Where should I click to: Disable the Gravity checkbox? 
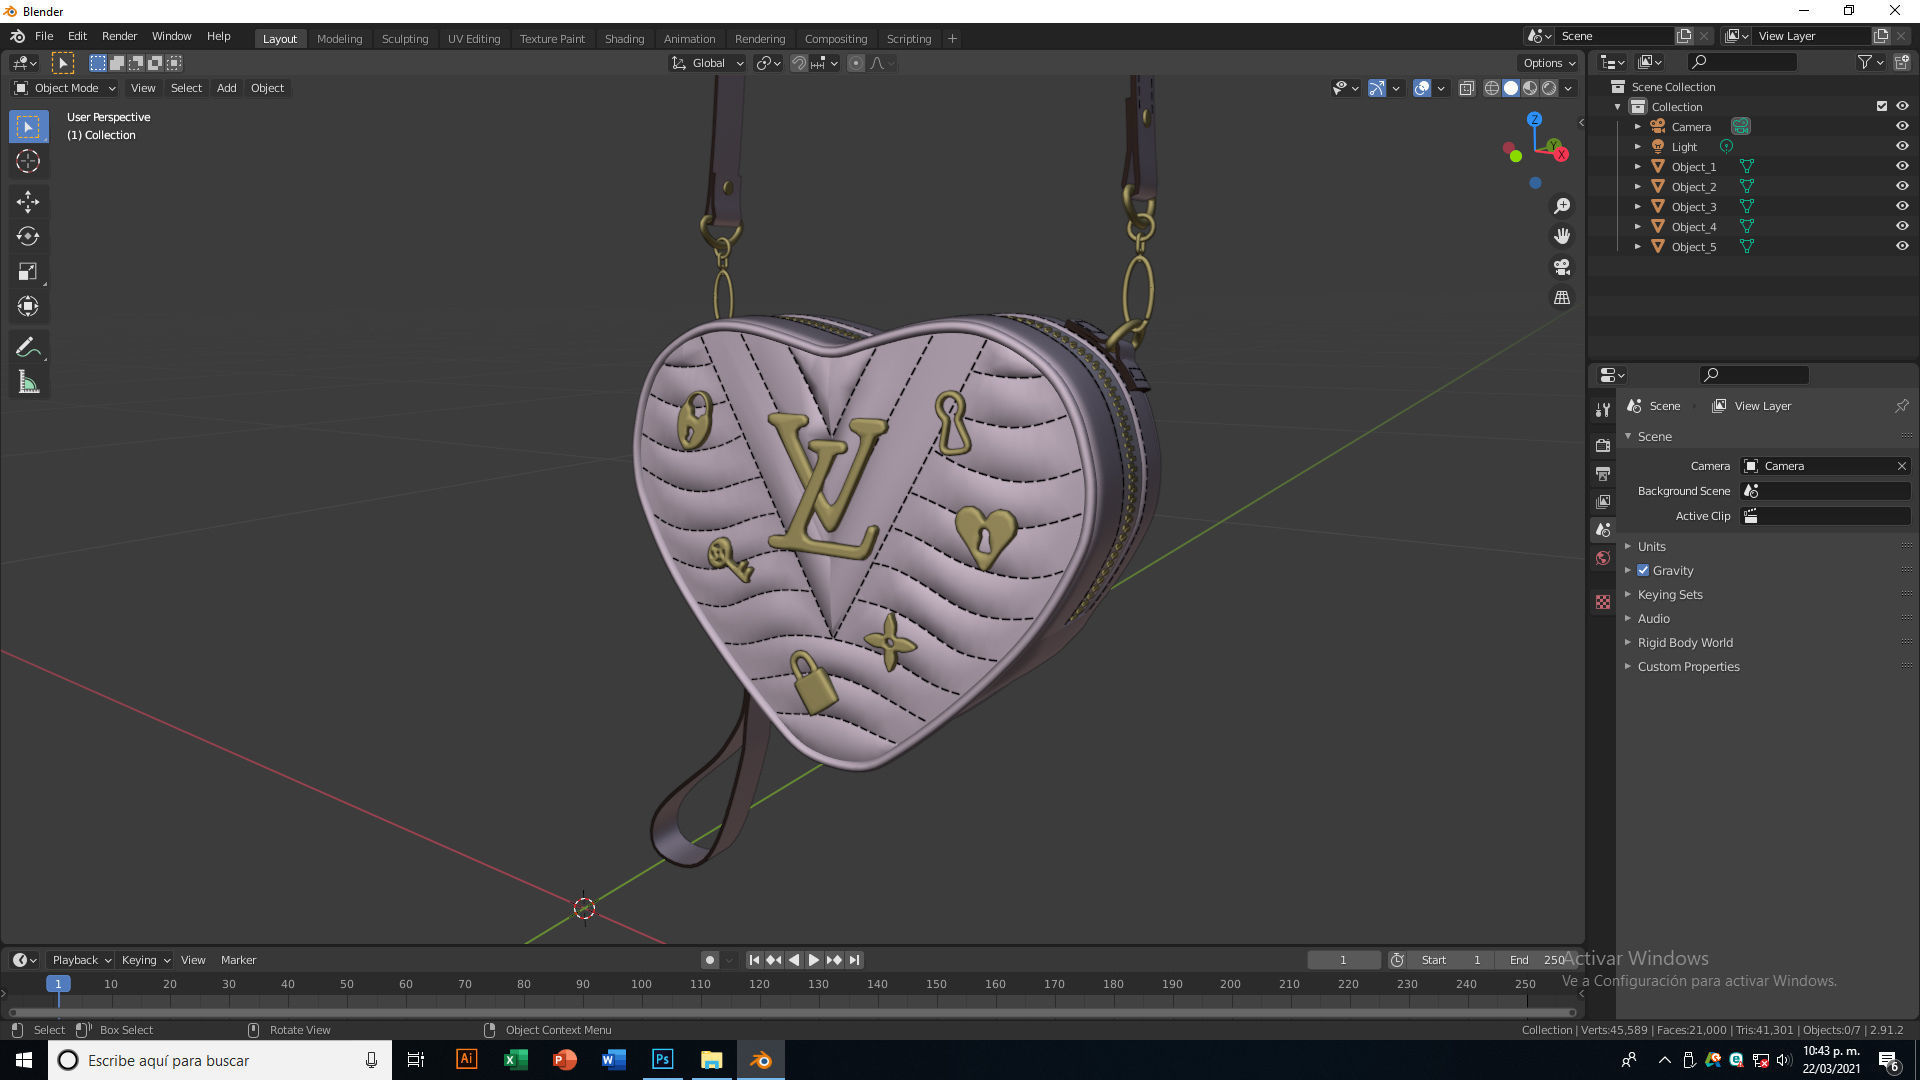pyautogui.click(x=1643, y=570)
